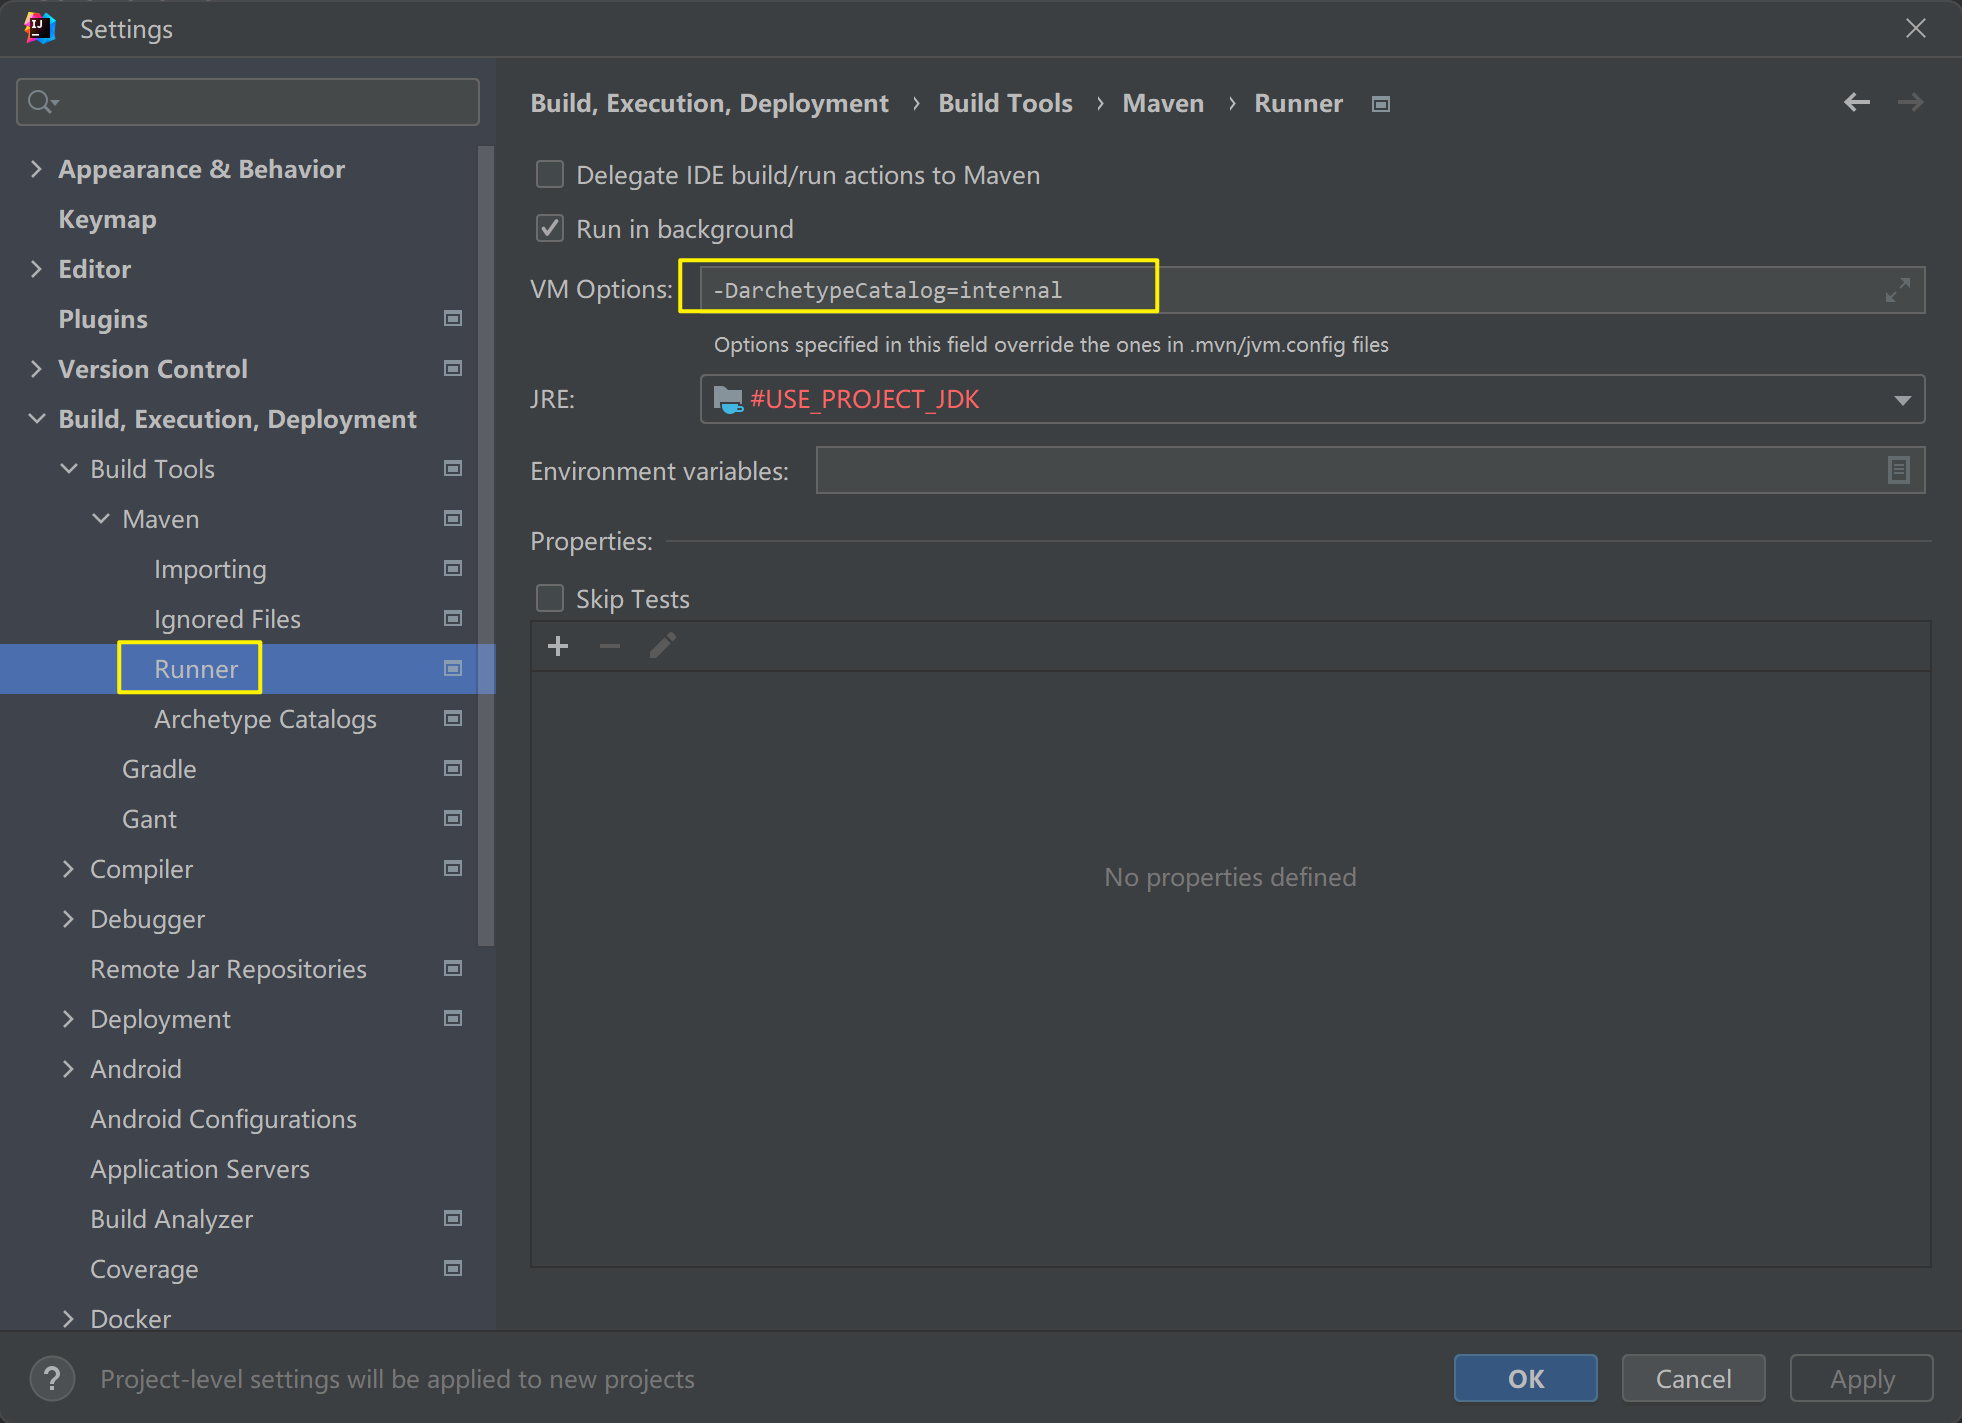Click the search magnifier icon
This screenshot has height=1423, width=1962.
click(x=42, y=102)
